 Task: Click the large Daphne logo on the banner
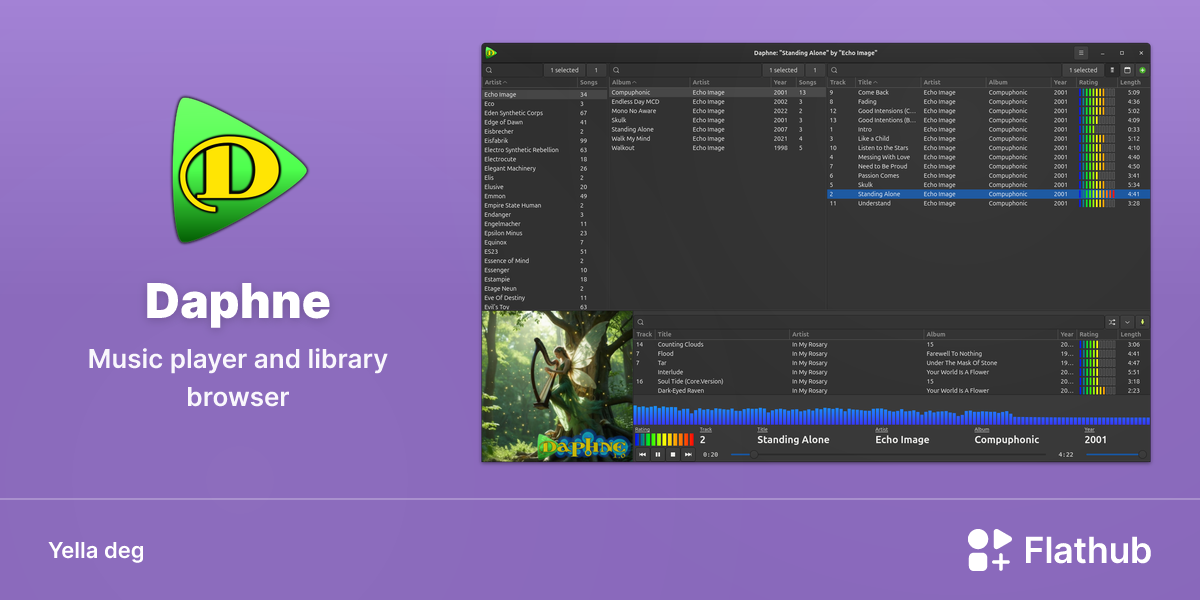(238, 169)
